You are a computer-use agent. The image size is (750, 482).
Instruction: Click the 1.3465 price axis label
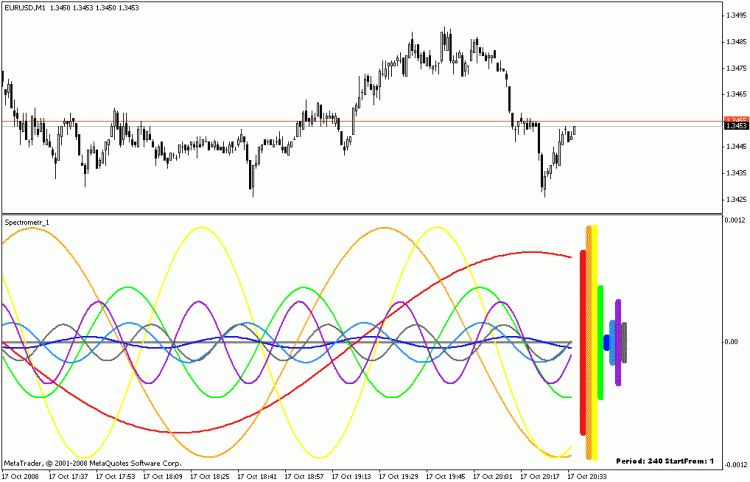(x=735, y=94)
